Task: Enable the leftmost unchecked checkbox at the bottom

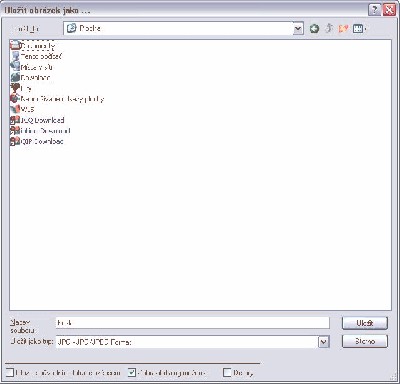Action: tap(10, 372)
